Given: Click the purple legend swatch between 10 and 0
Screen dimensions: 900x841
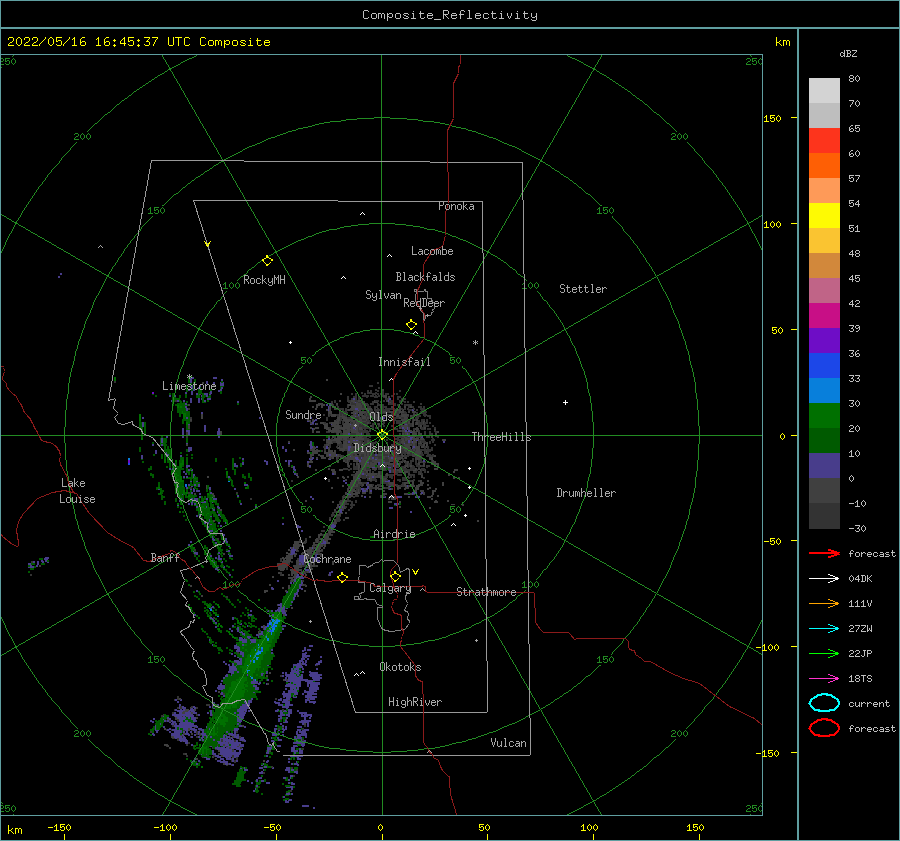Looking at the screenshot, I should tap(824, 465).
